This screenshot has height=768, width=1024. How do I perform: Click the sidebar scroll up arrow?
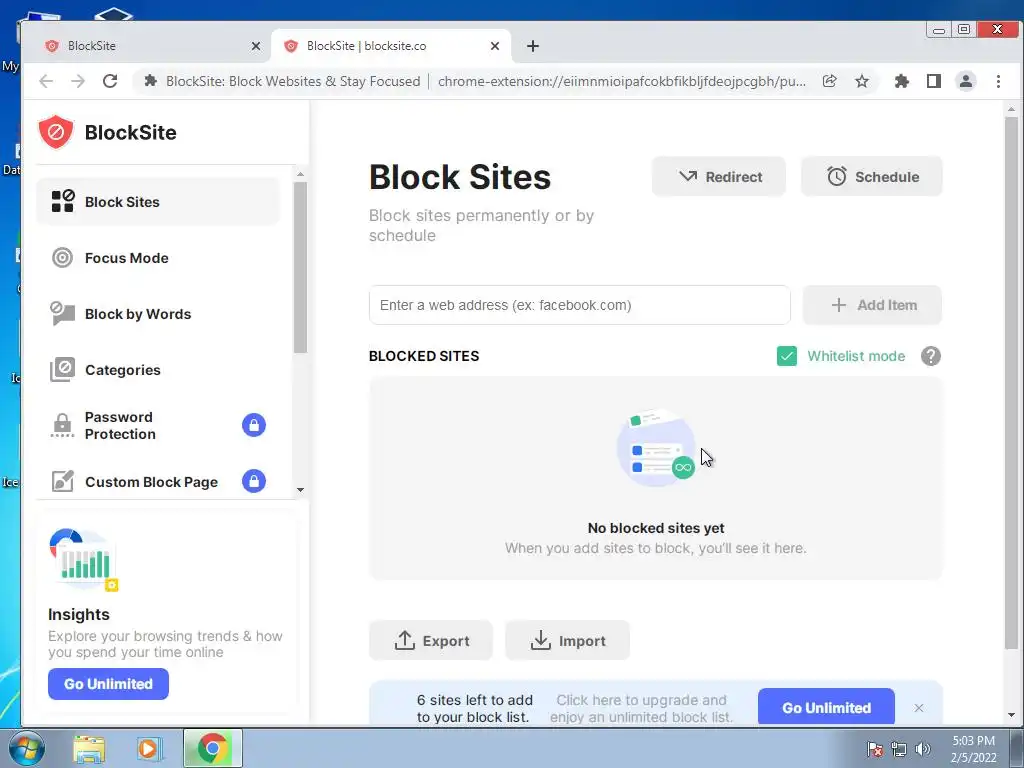pos(300,174)
